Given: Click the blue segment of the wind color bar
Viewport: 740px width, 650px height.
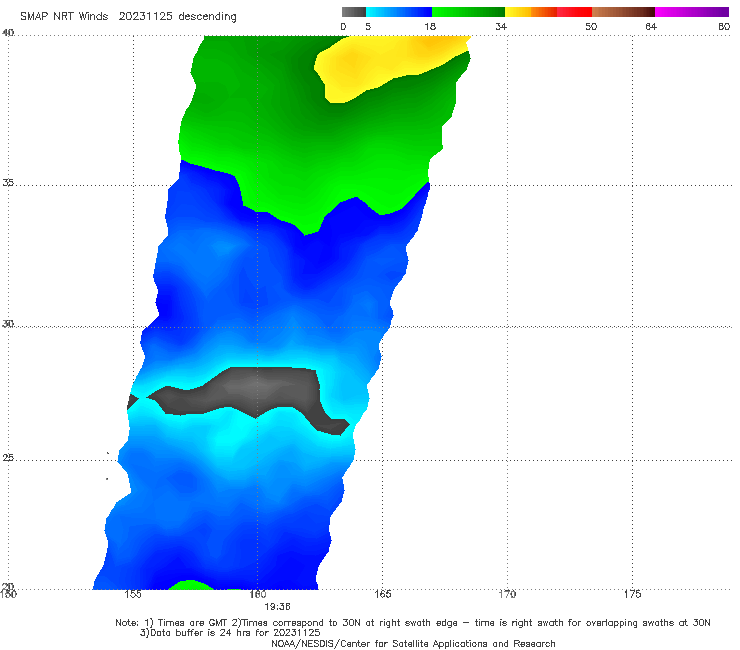Looking at the screenshot, I should pyautogui.click(x=399, y=12).
